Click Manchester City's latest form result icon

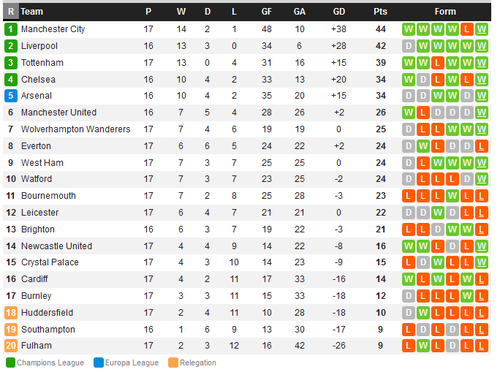click(481, 29)
